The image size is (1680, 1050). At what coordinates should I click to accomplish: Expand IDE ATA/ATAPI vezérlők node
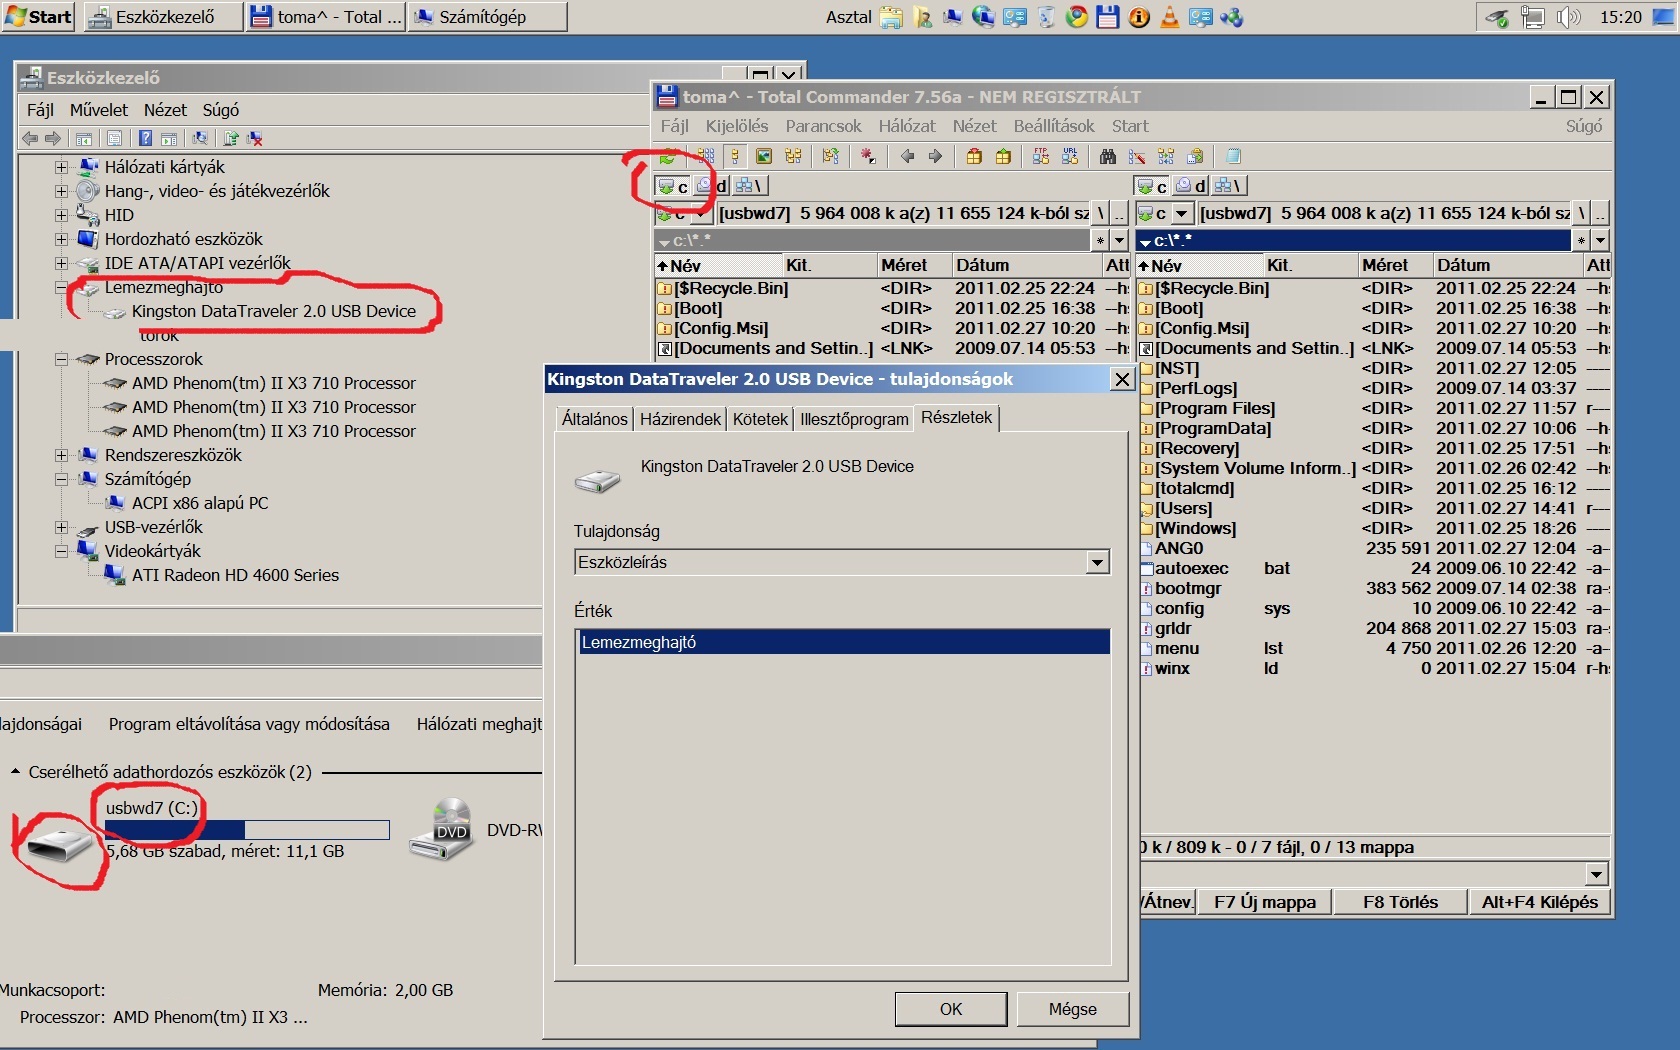[61, 263]
